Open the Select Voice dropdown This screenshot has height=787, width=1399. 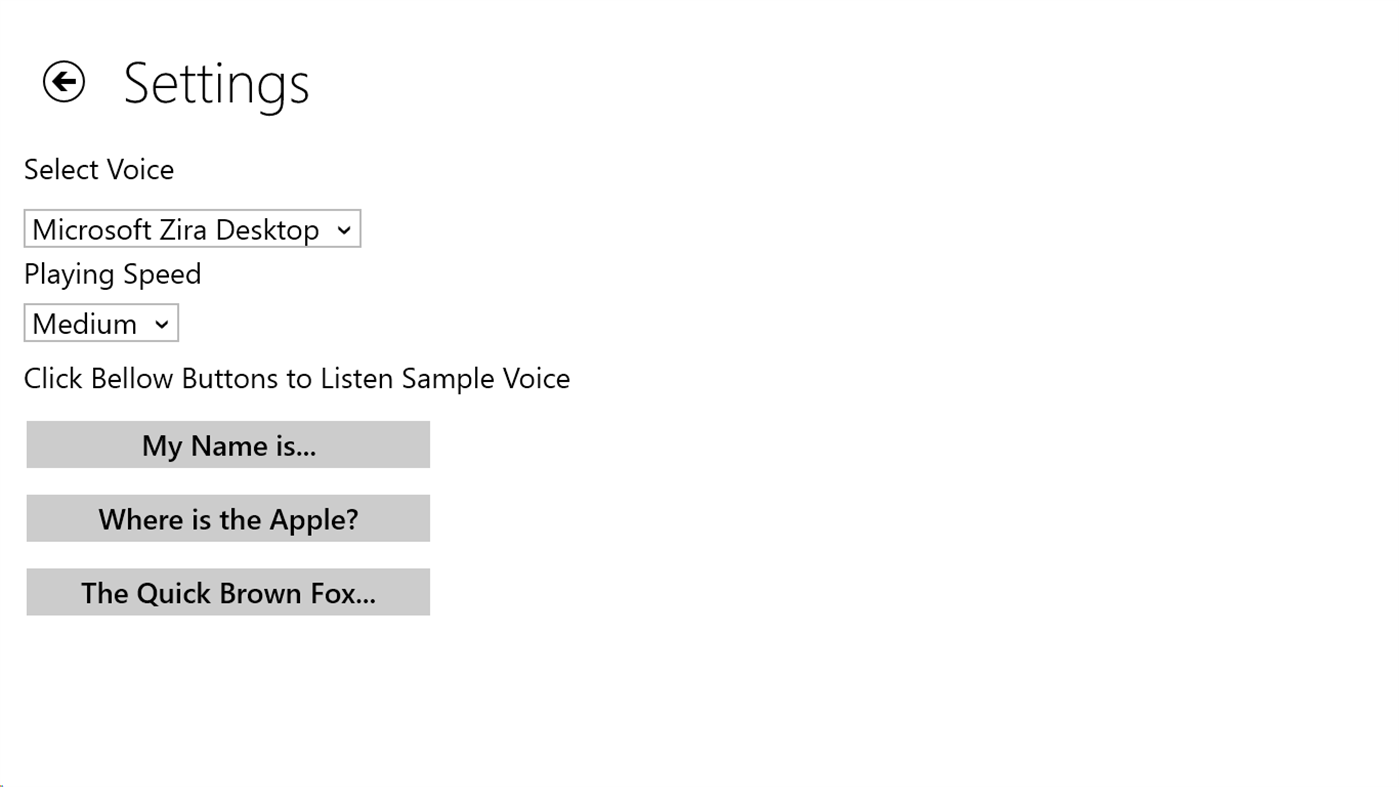click(192, 229)
